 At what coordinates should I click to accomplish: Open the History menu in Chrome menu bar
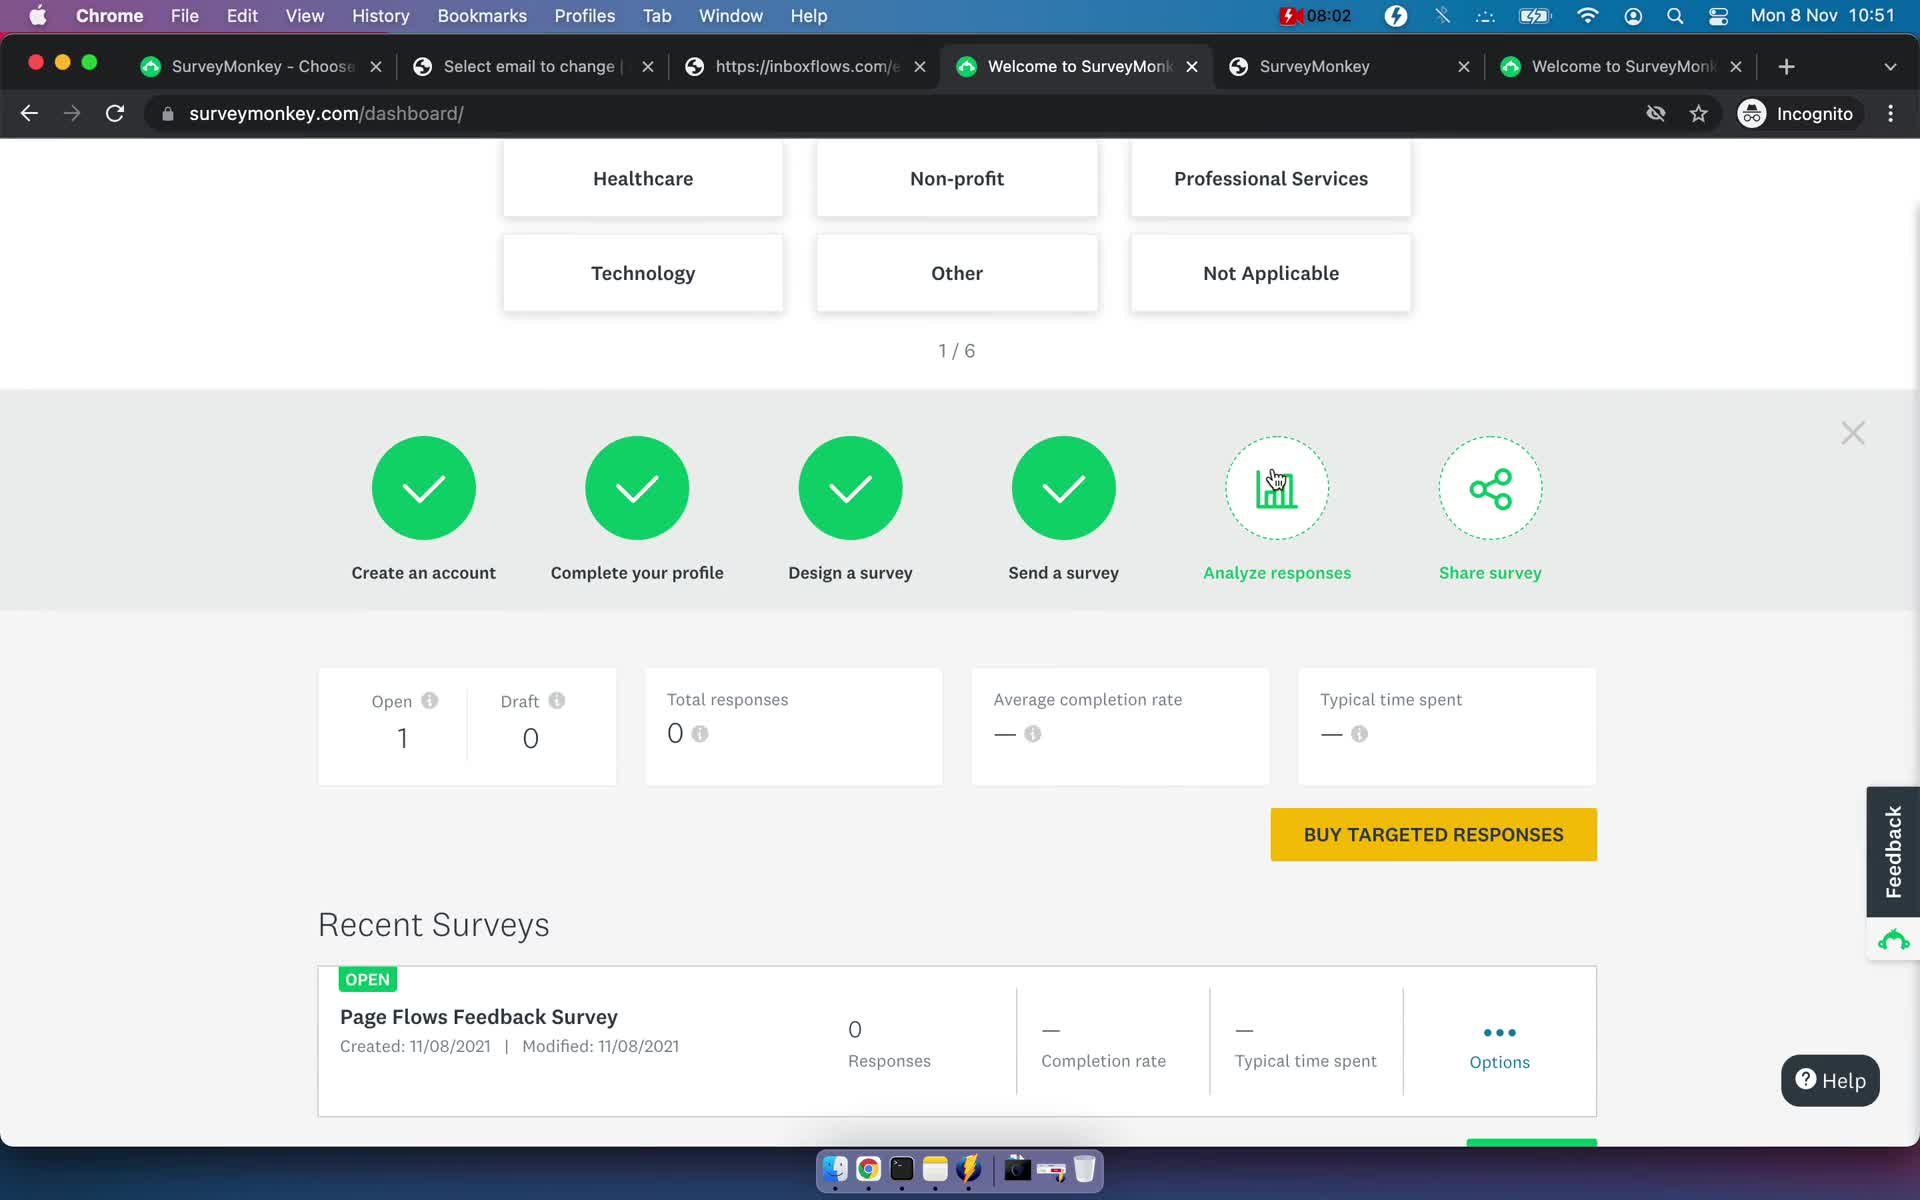click(380, 15)
